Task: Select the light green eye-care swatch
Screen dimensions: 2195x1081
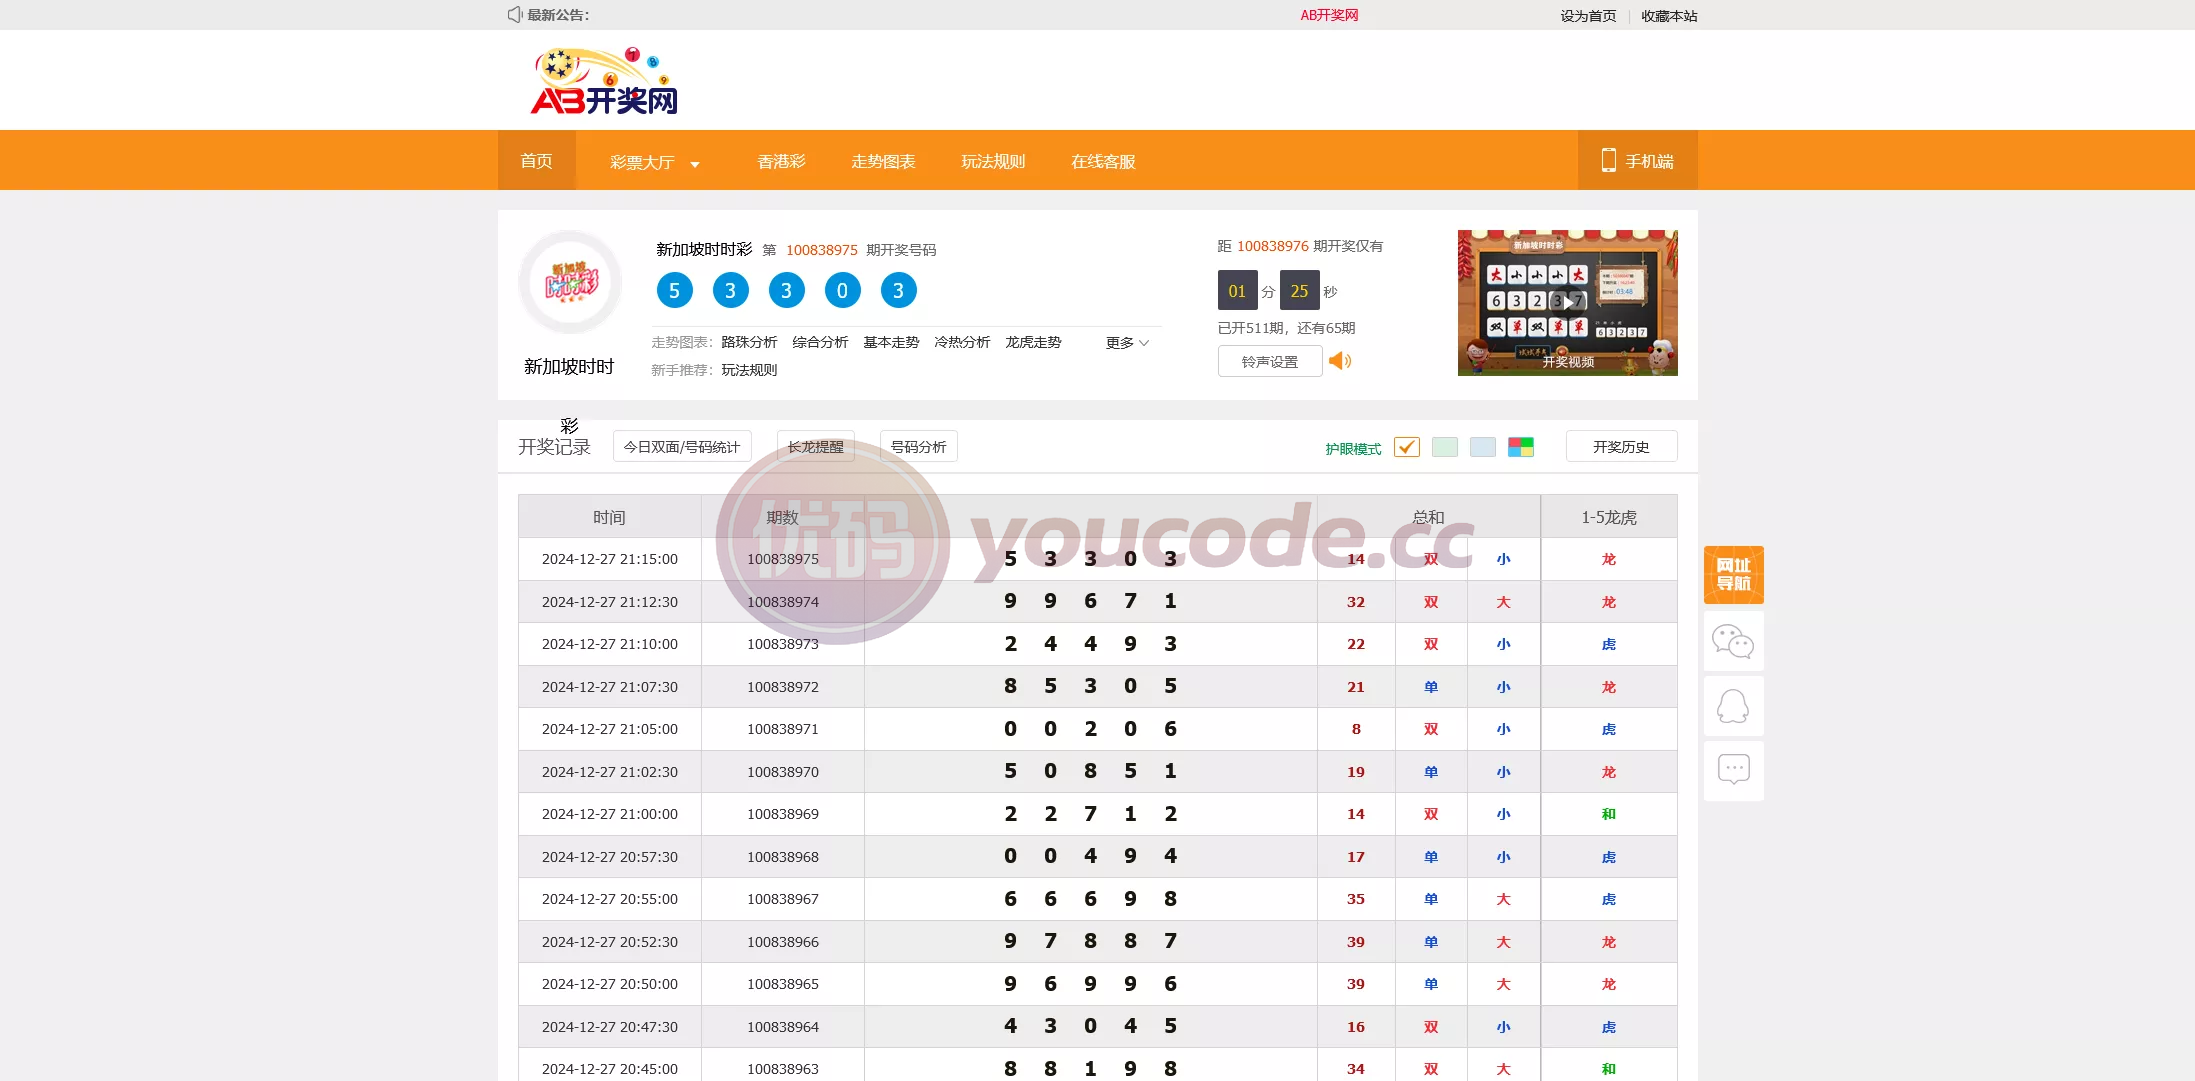Action: [x=1444, y=447]
